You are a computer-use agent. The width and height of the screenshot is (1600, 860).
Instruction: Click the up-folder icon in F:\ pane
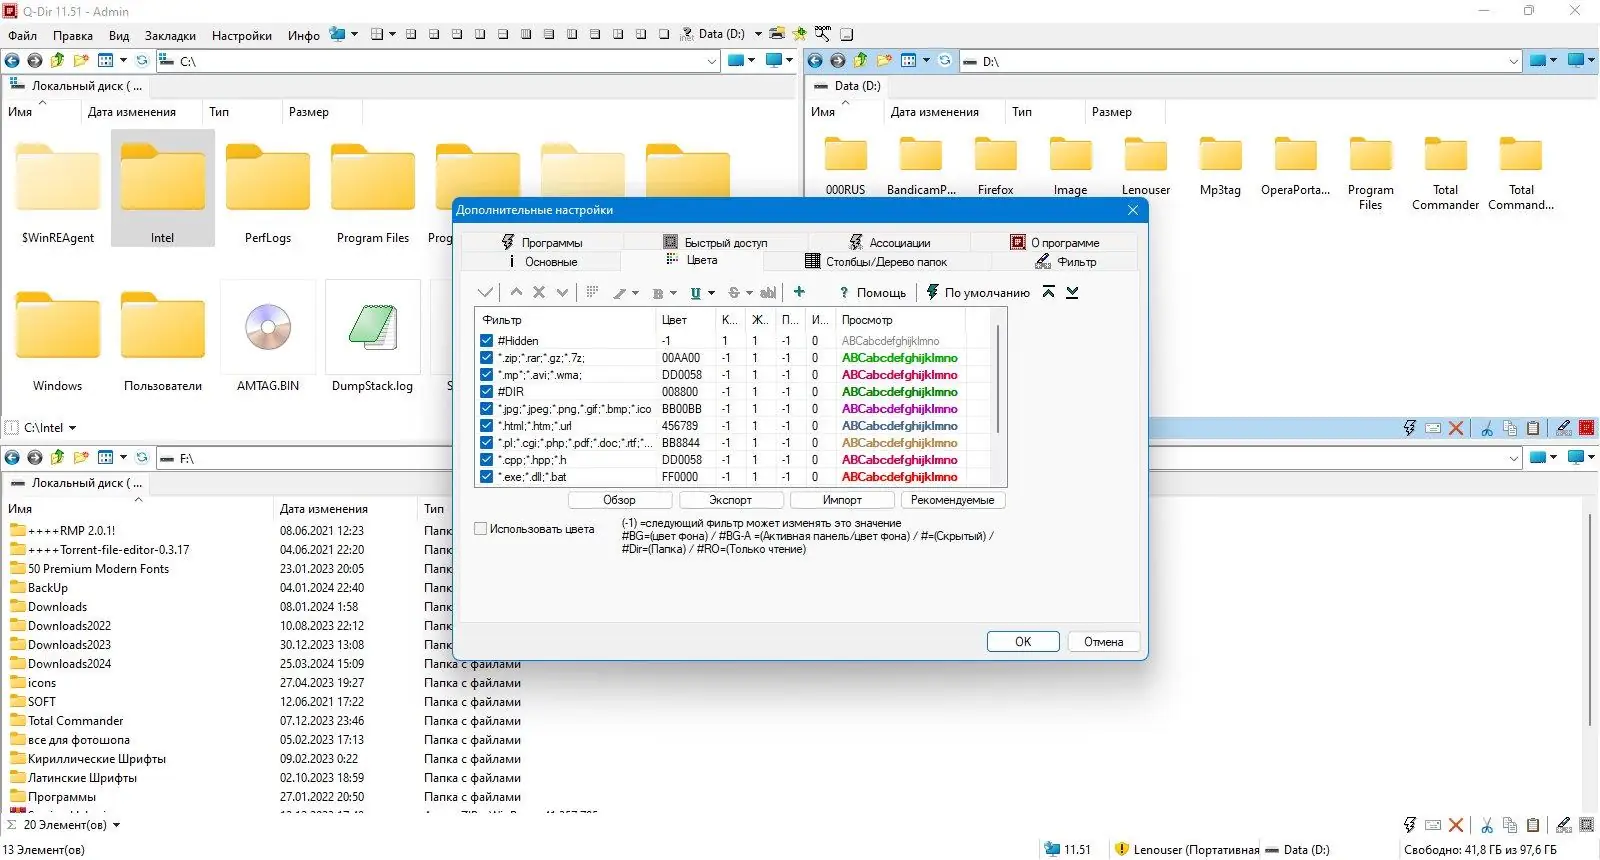(x=58, y=458)
